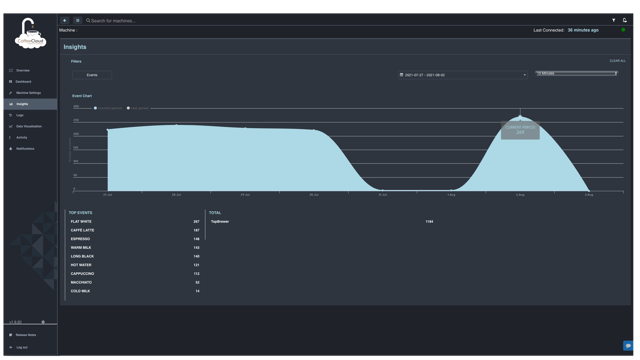The image size is (640, 360).
Task: Click the filter funnel icon
Action: (613, 20)
